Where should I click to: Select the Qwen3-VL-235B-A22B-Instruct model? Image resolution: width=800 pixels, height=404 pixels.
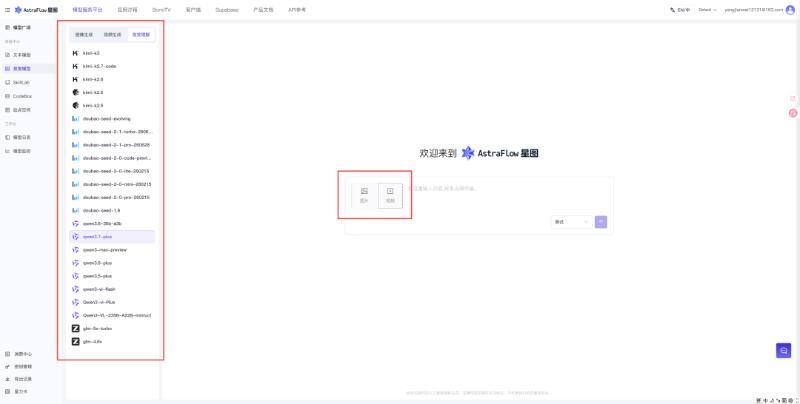coord(112,315)
